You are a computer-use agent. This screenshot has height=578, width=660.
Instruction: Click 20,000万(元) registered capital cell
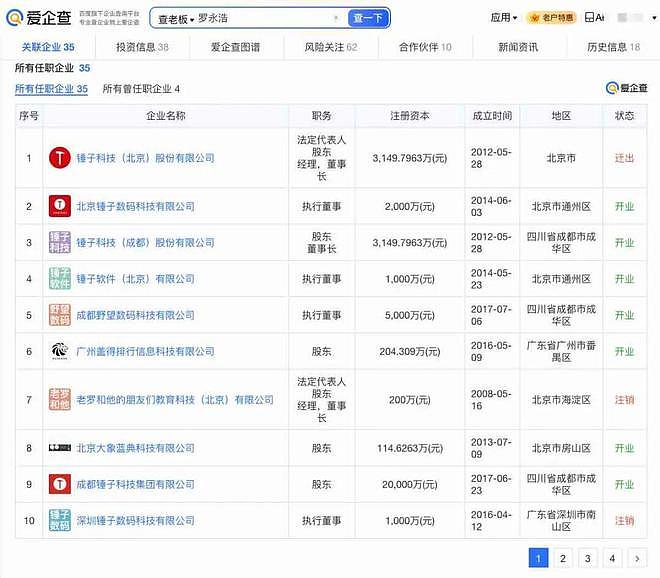pyautogui.click(x=410, y=485)
